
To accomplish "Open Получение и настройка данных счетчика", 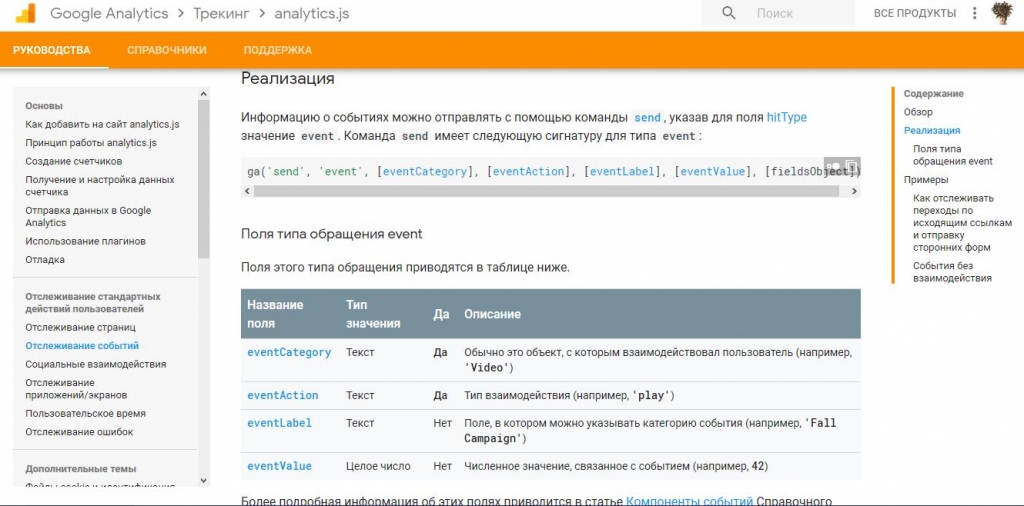I will pos(100,185).
